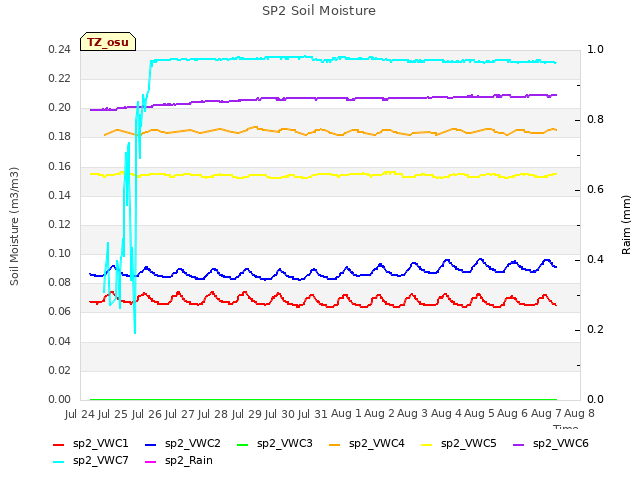Click the Jul 28 x-axis tick label
The height and width of the screenshot is (480, 640).
click(214, 414)
